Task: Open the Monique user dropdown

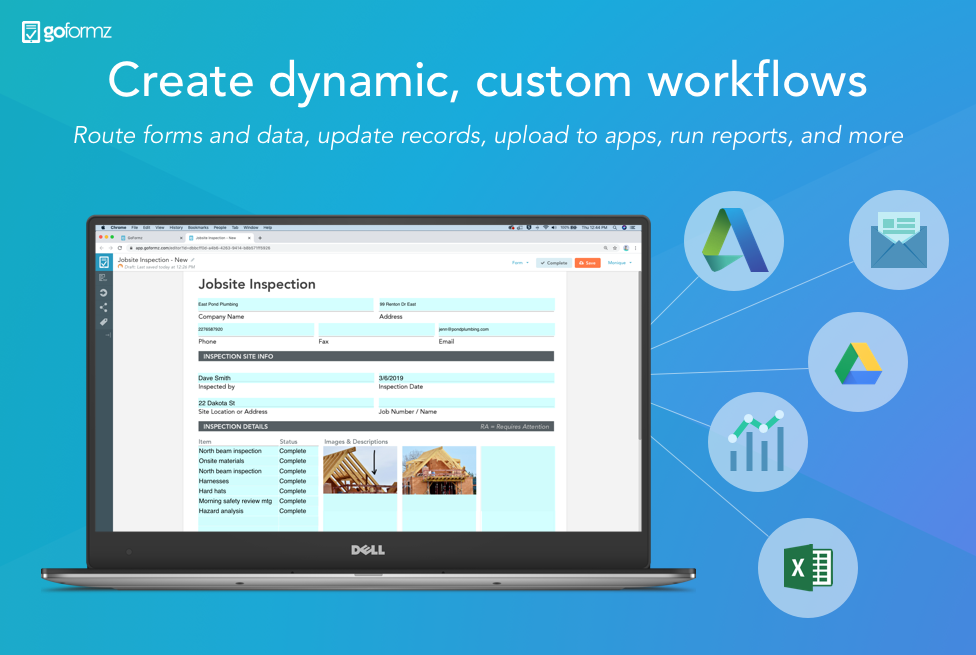Action: pos(619,263)
